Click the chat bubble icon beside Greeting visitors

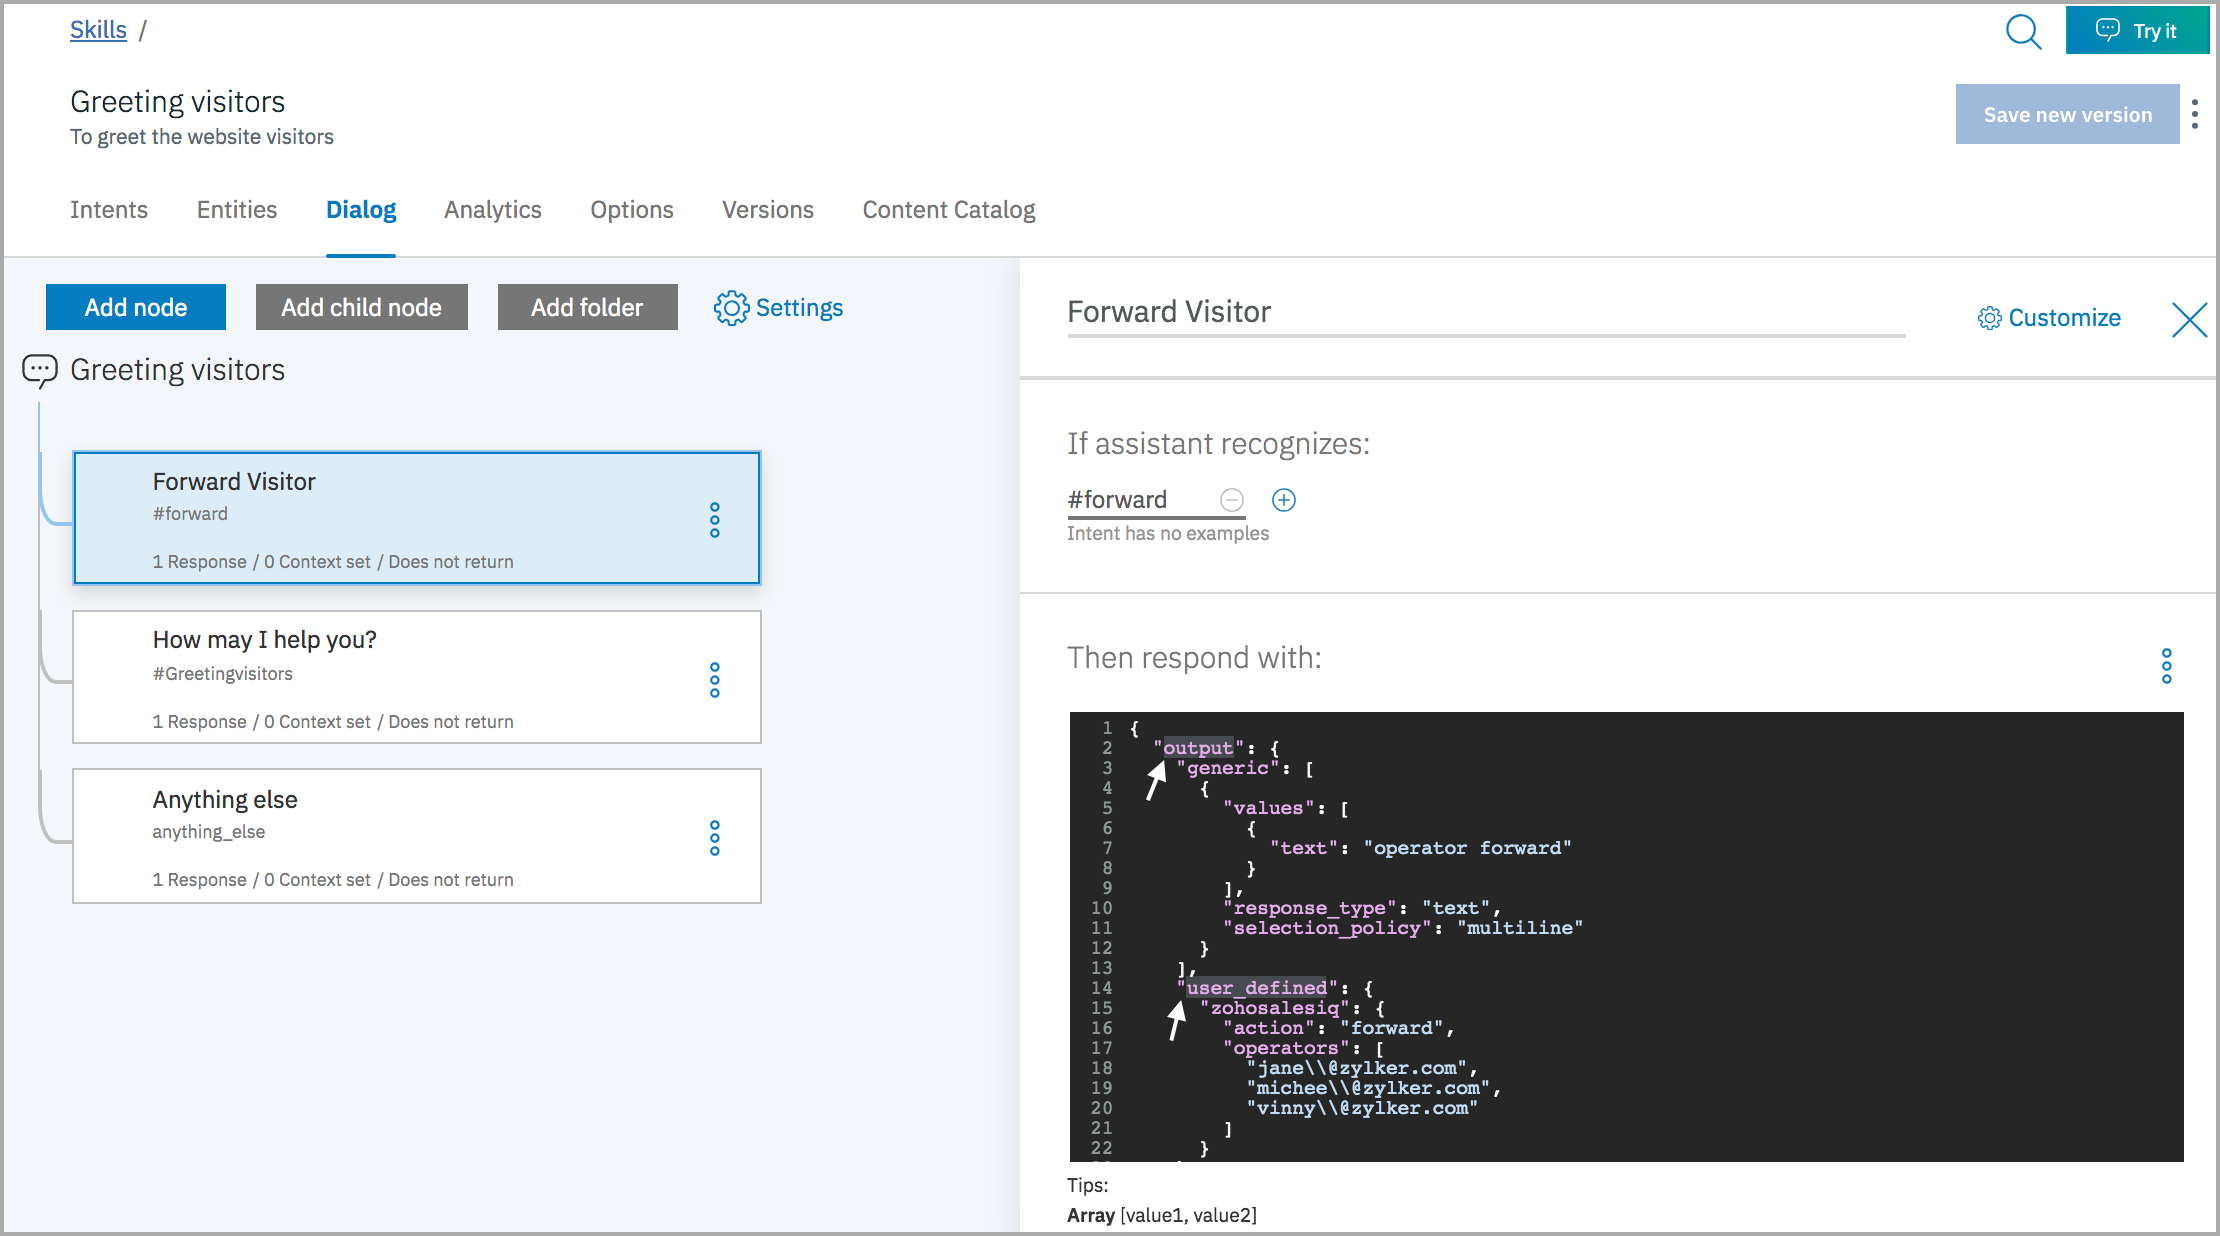pos(39,369)
